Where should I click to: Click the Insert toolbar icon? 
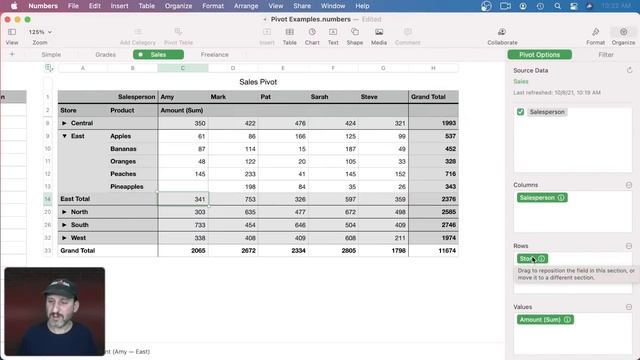point(267,32)
